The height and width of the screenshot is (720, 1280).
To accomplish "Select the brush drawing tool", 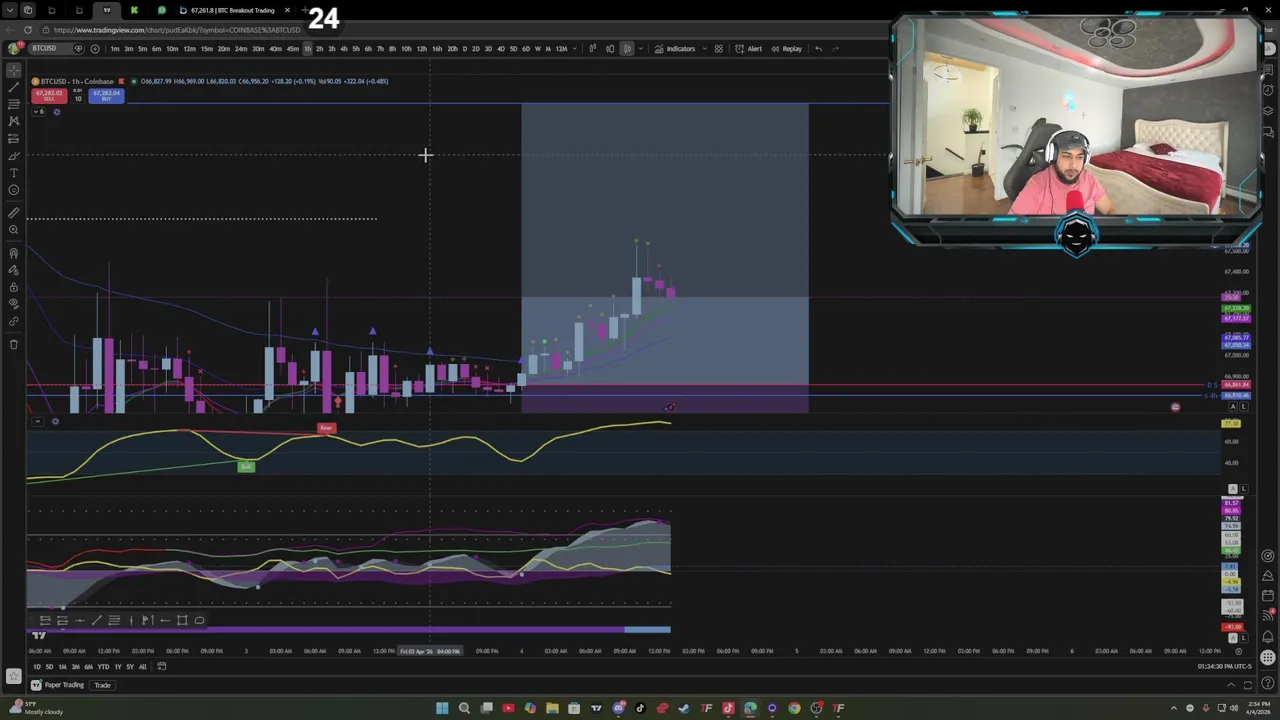I will (13, 155).
